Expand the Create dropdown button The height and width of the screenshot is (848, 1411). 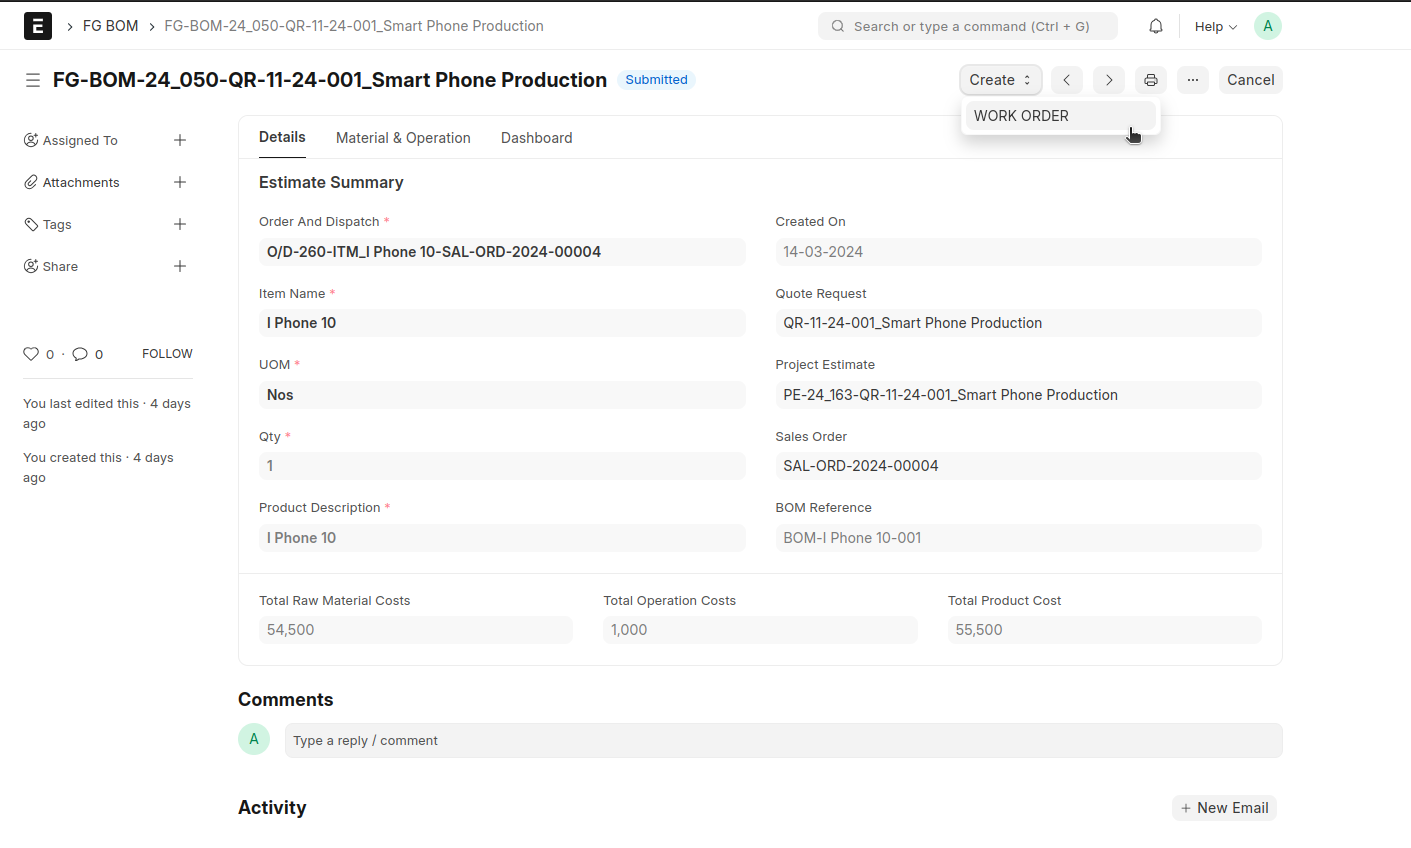coord(1000,80)
